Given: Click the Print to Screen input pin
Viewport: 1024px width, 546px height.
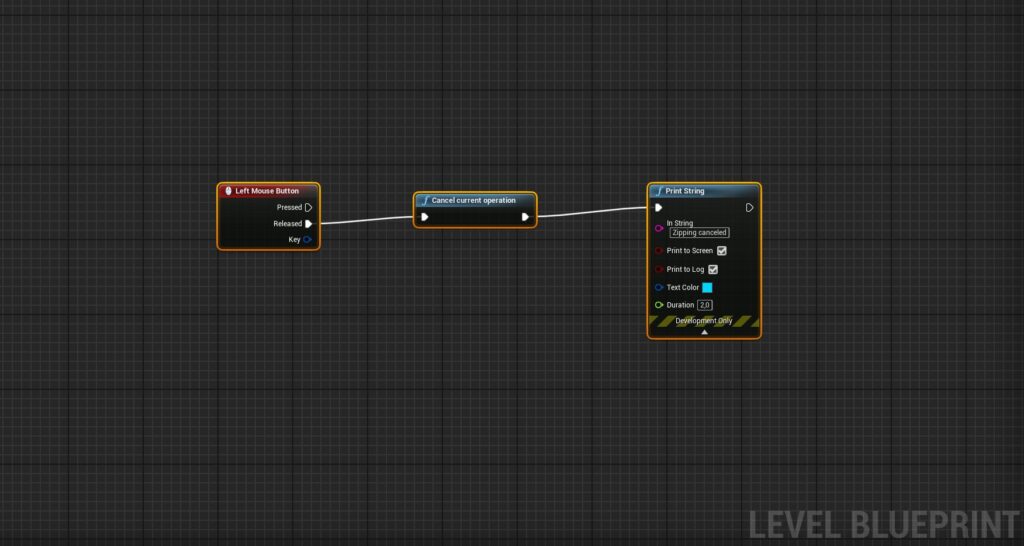Looking at the screenshot, I should click(x=659, y=251).
